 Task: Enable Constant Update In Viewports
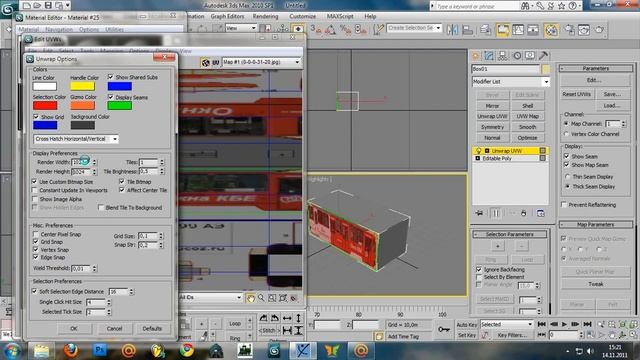pos(35,190)
